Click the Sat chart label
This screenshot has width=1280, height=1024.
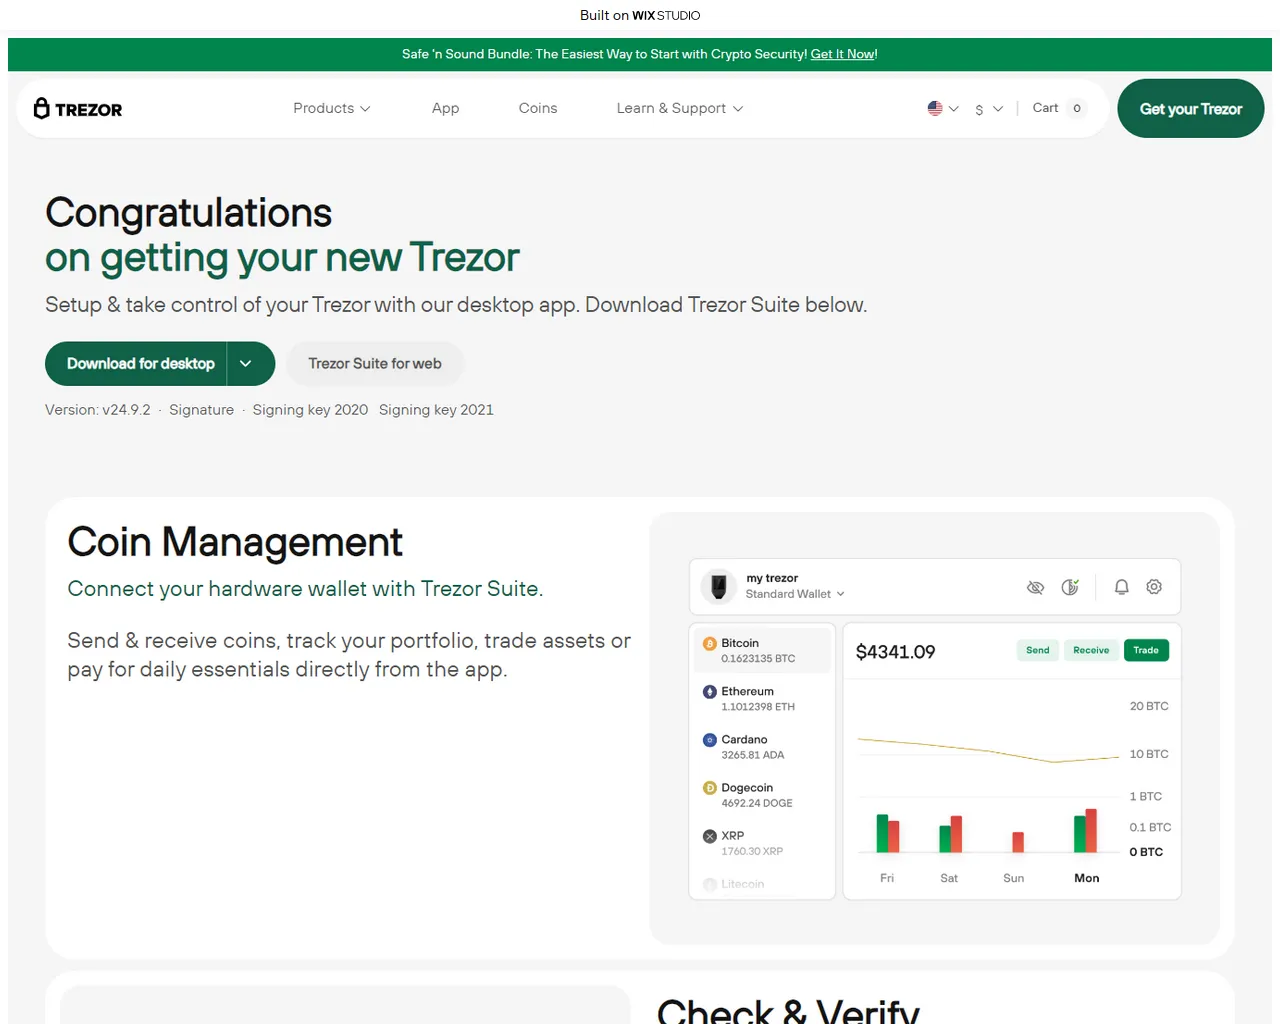[x=949, y=878]
